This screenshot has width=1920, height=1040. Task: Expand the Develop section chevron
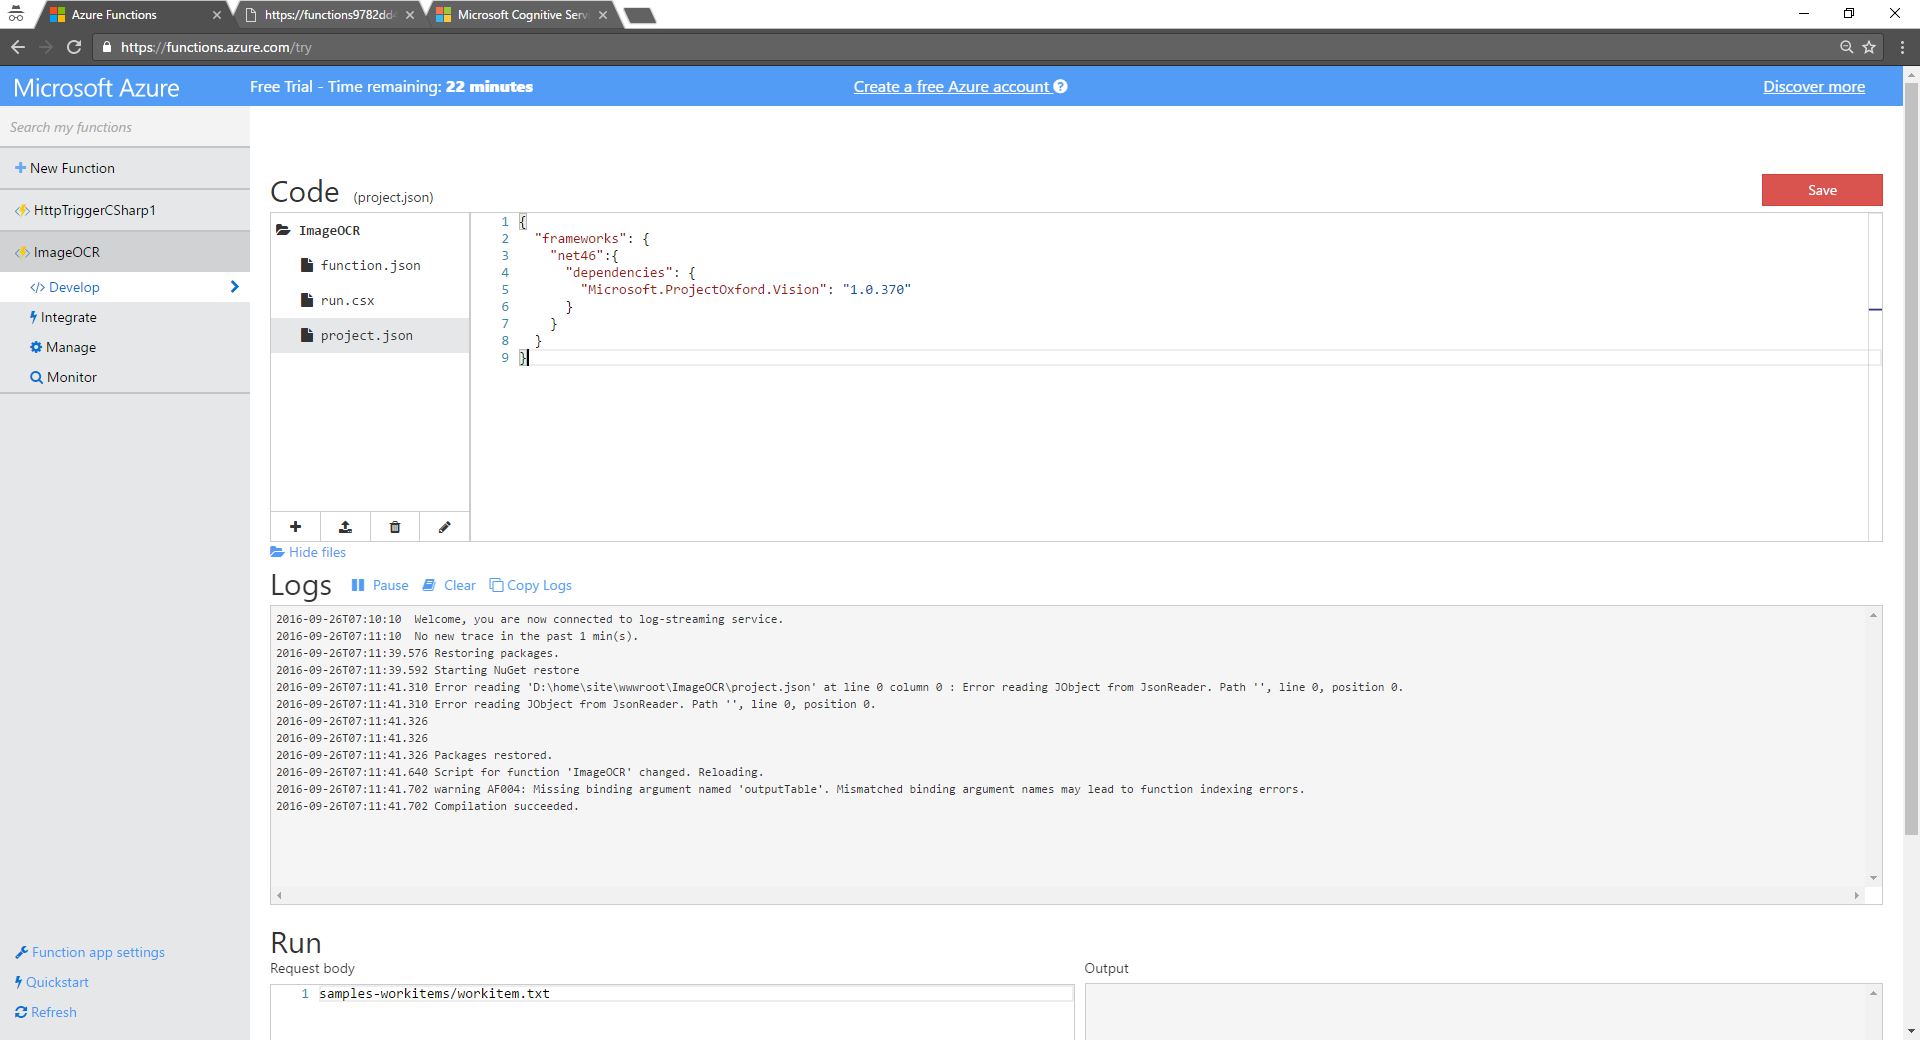click(234, 287)
